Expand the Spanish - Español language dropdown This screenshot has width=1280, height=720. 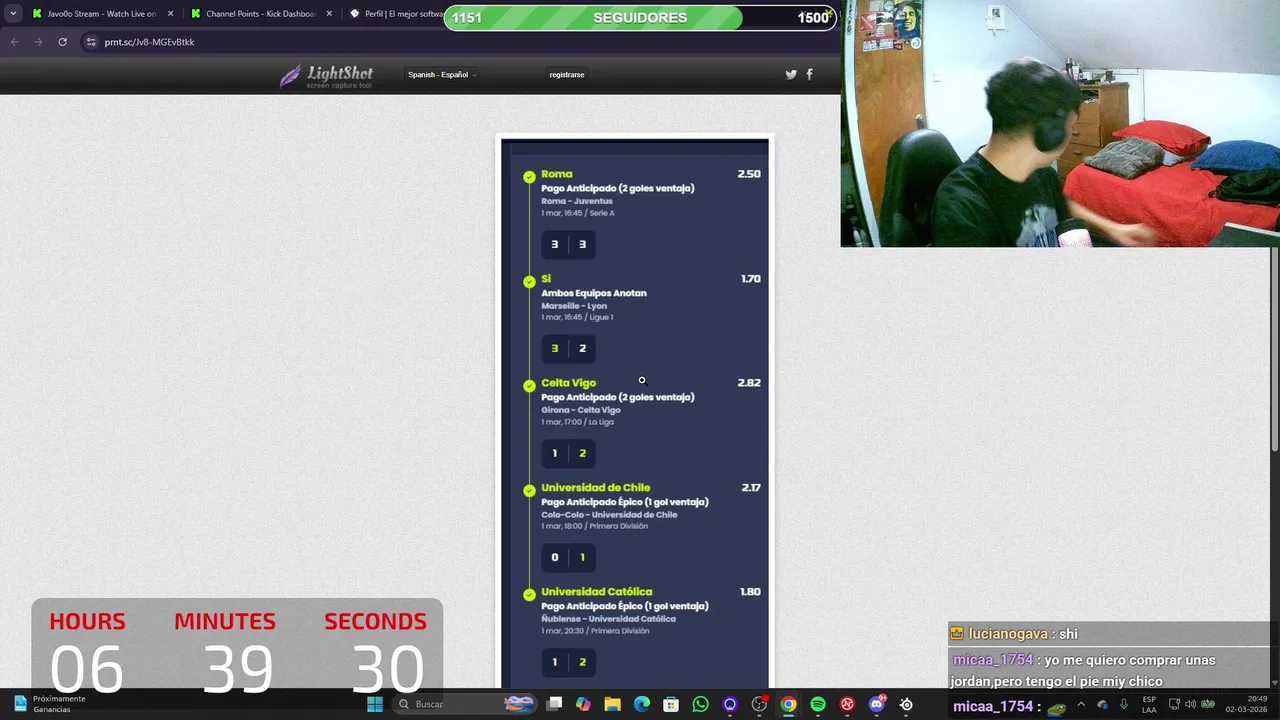click(x=441, y=75)
